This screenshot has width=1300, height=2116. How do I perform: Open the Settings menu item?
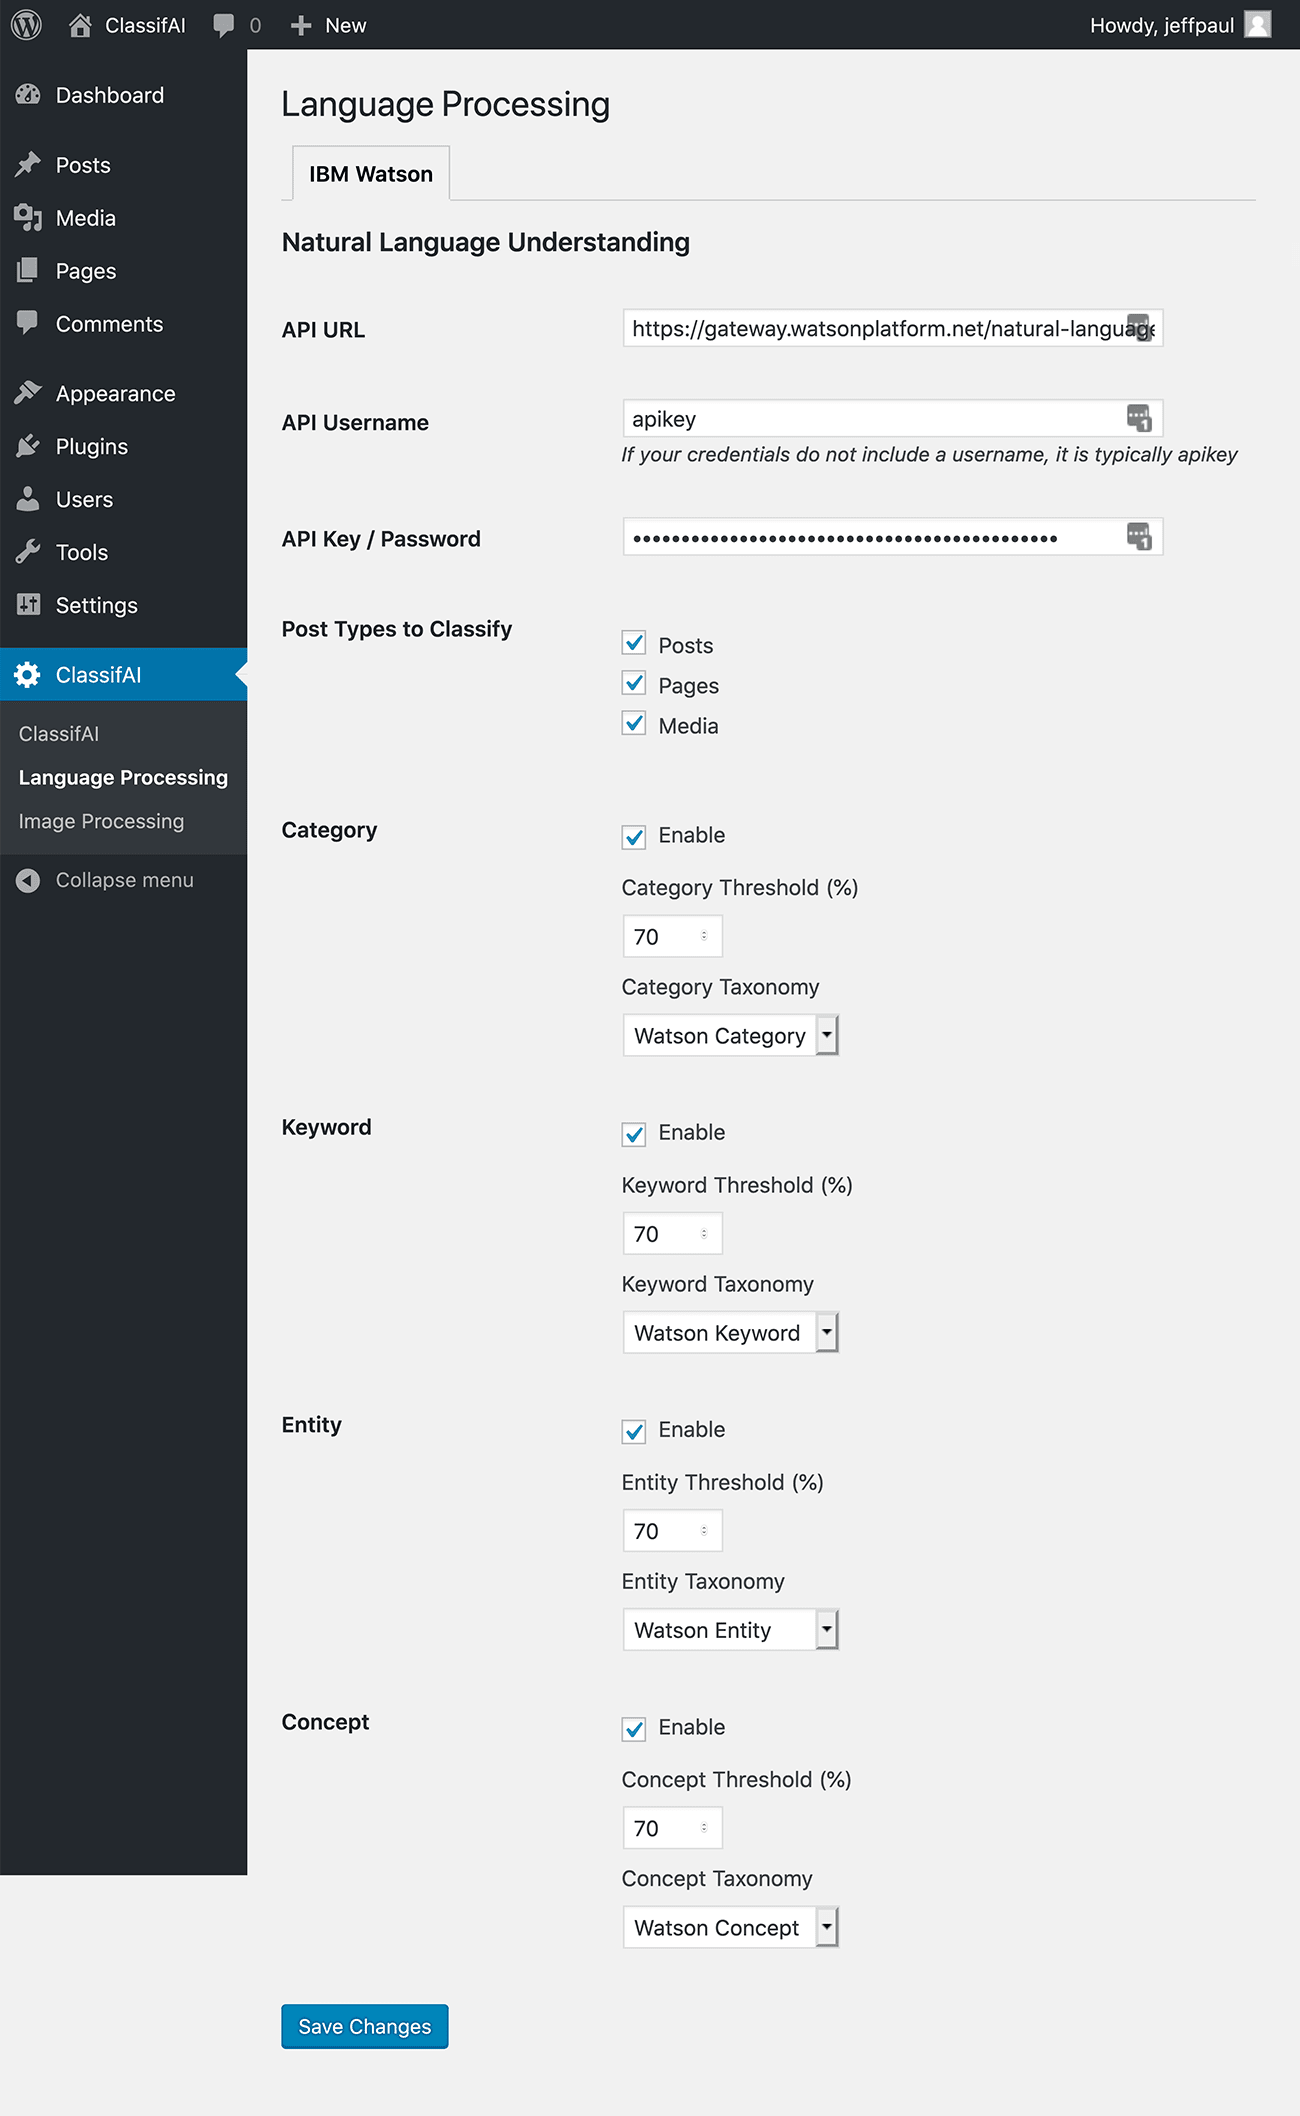point(124,605)
